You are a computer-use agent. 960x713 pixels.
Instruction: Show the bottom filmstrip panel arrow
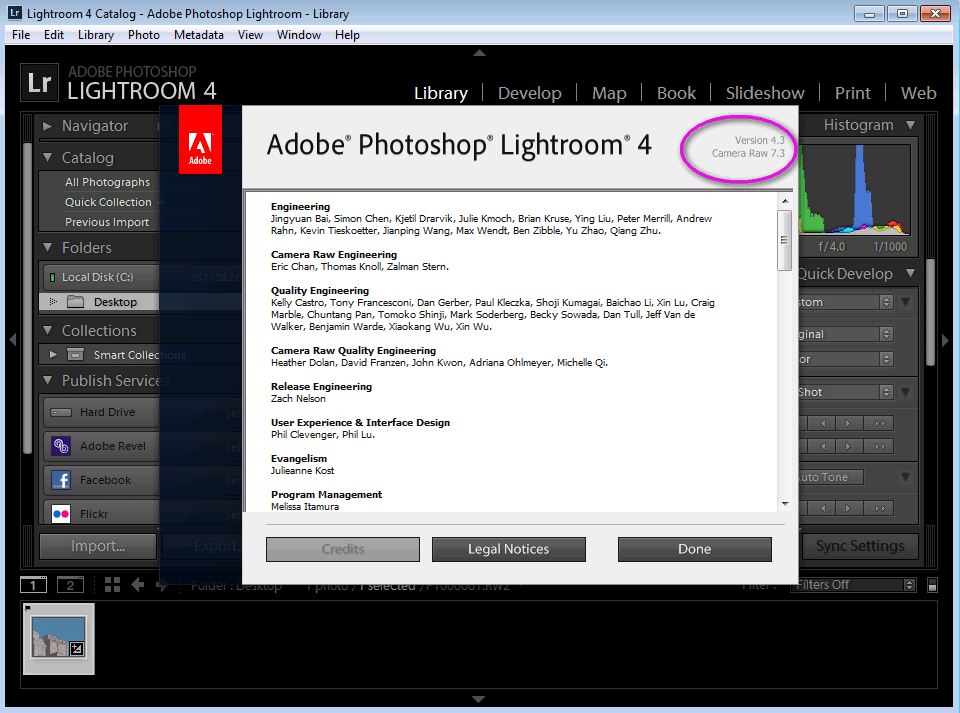point(479,699)
